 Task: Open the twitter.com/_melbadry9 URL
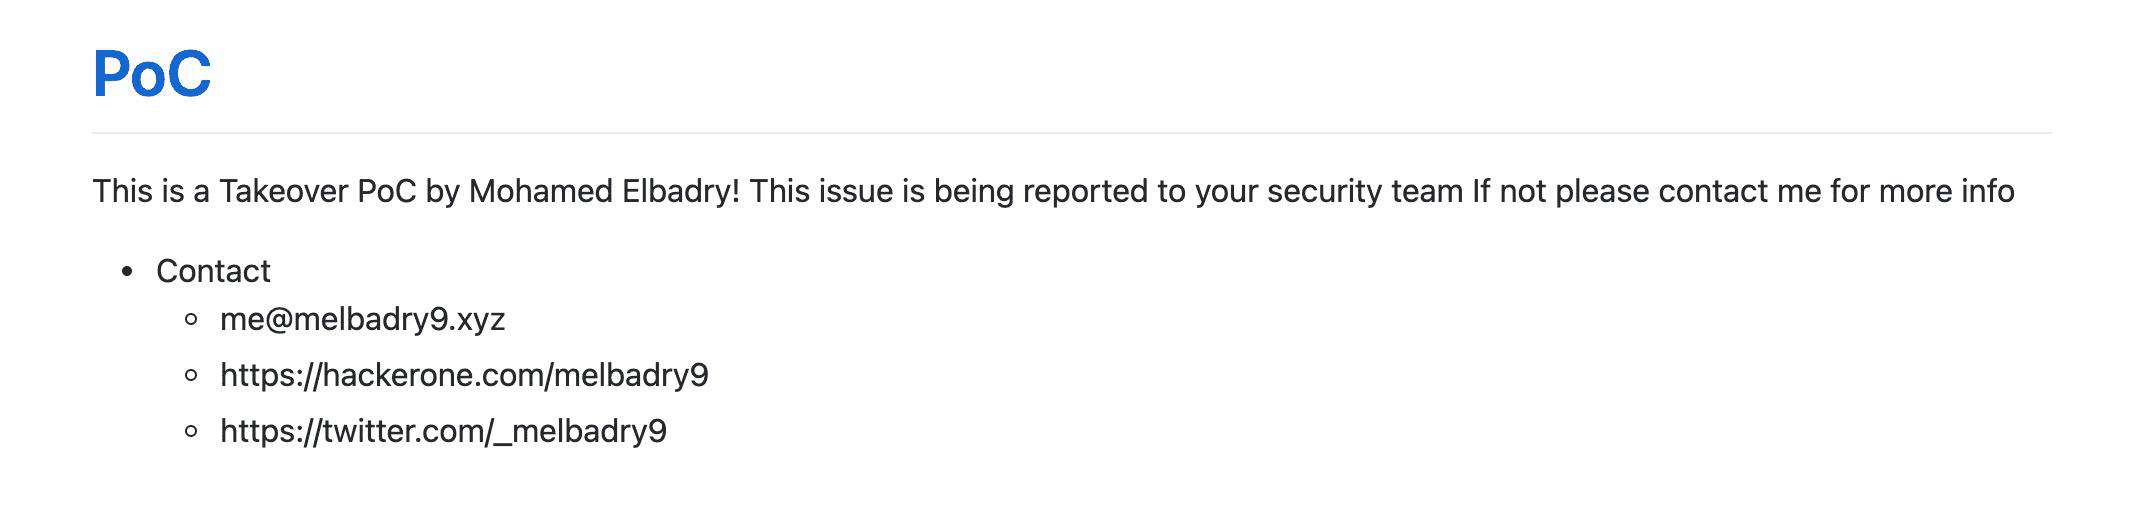tap(443, 431)
